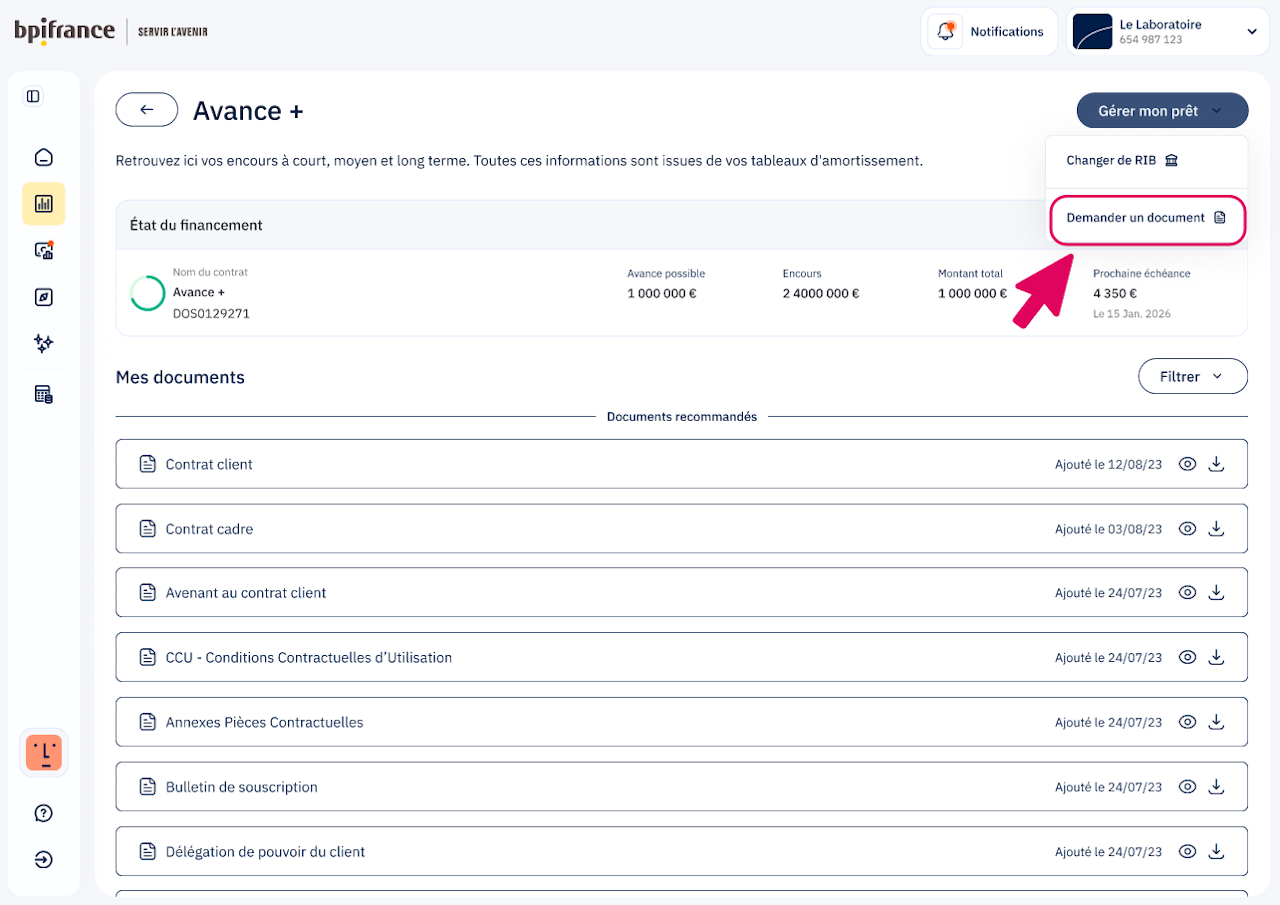Open the Avenant au contrat client row

point(682,593)
